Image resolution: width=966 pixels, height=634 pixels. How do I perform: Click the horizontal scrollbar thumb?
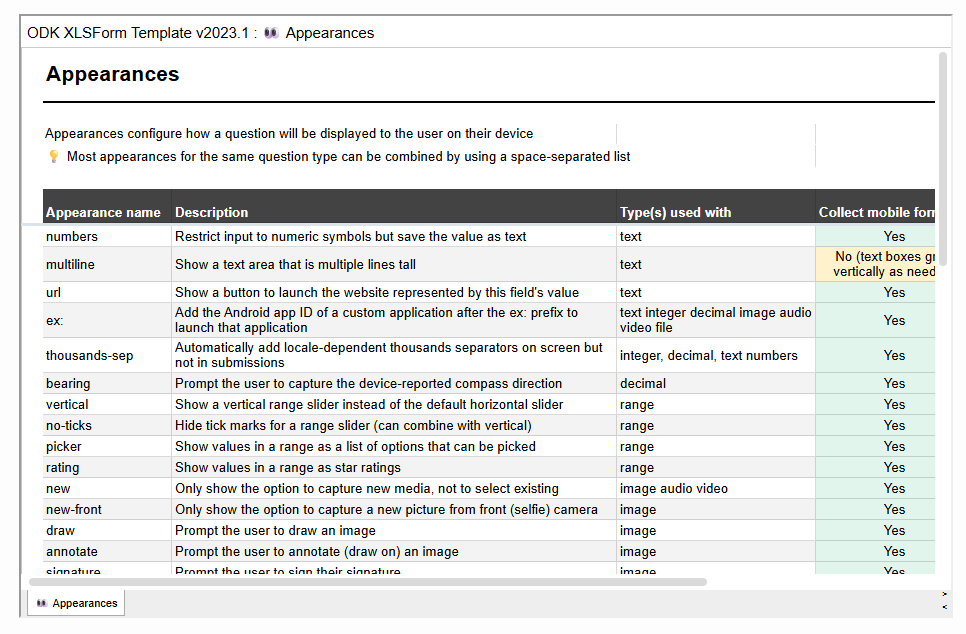(368, 581)
